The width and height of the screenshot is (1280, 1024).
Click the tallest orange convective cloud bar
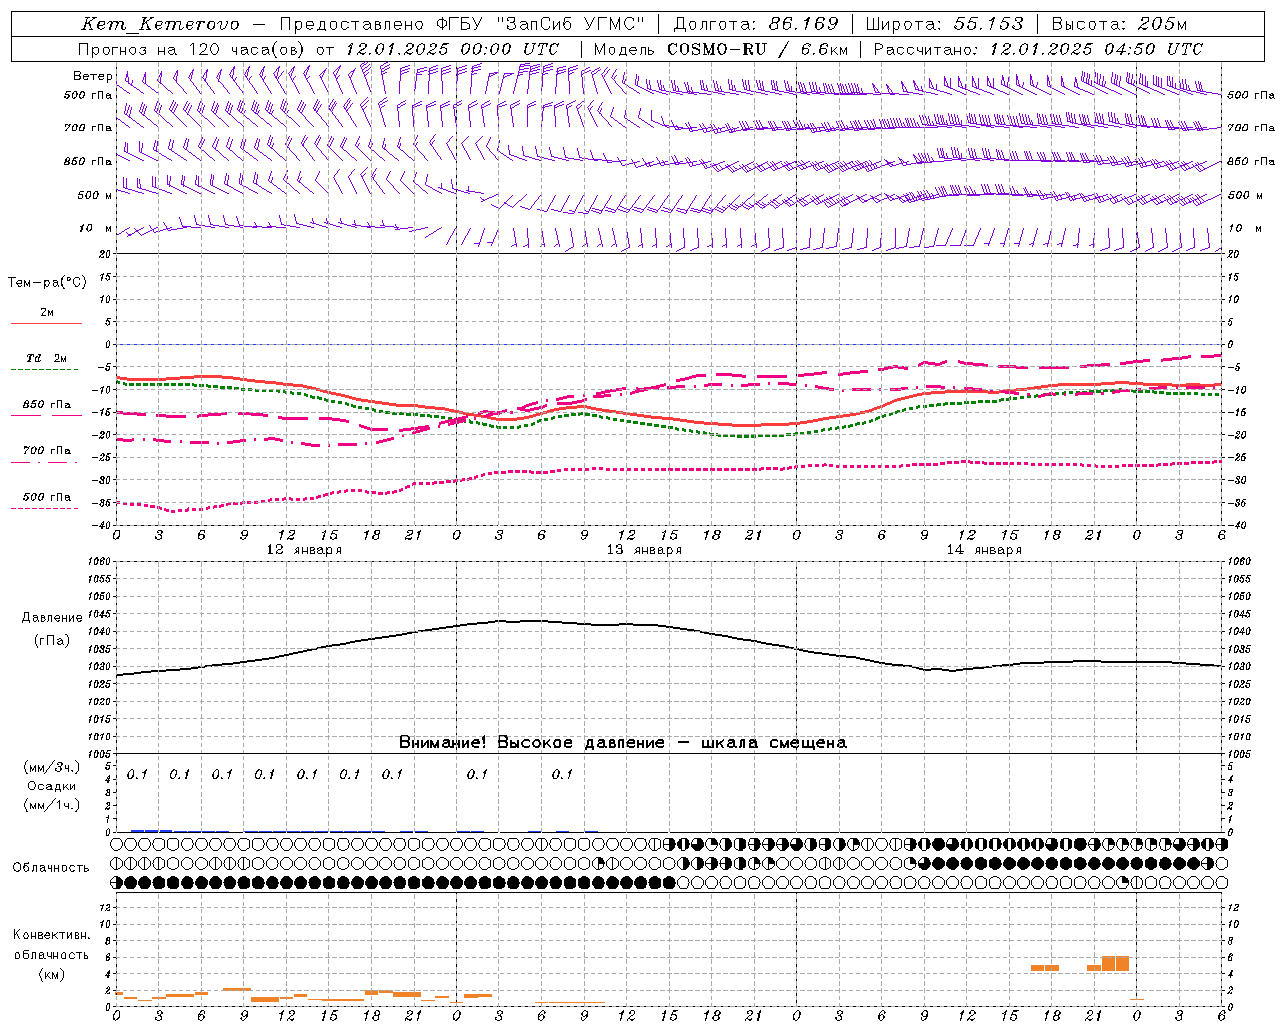1115,964
